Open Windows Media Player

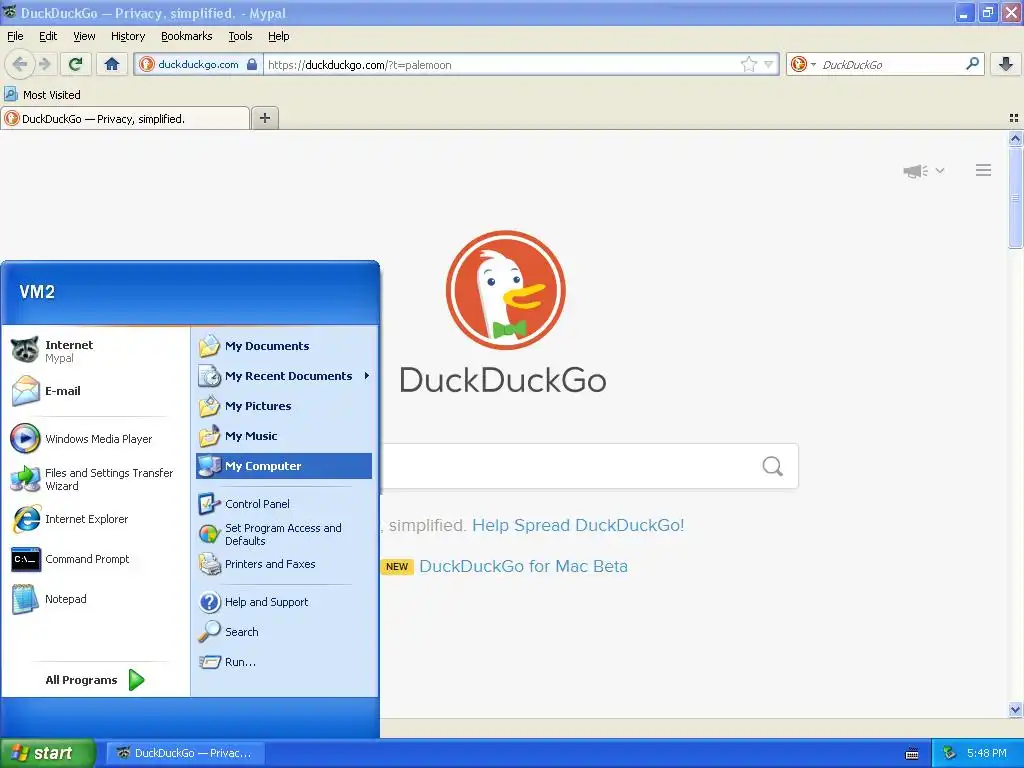point(95,439)
